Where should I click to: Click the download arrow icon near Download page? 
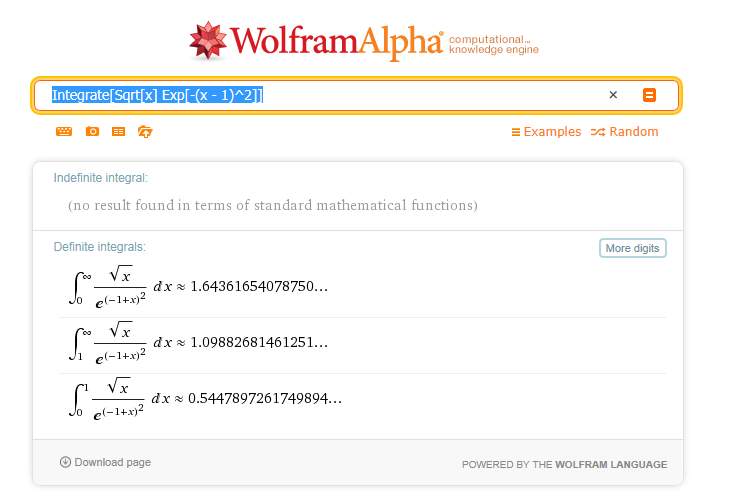point(65,462)
